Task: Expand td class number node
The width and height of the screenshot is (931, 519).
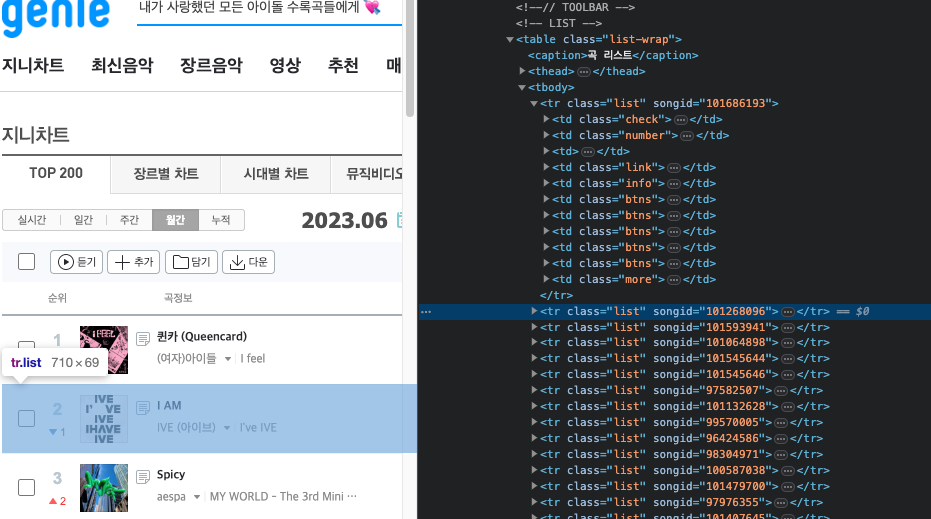Action: pyautogui.click(x=546, y=135)
